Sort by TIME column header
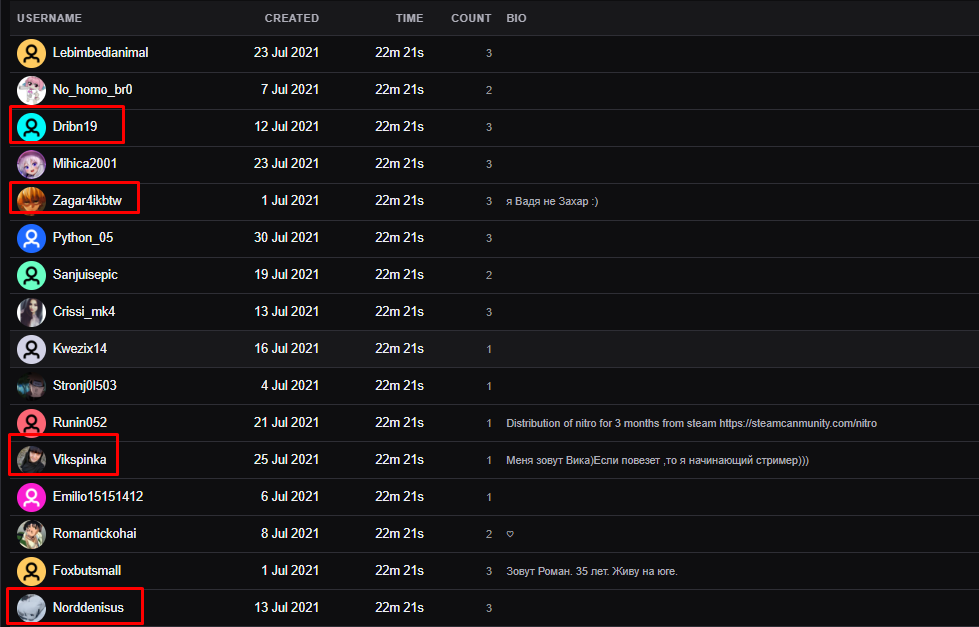979x627 pixels. (408, 18)
